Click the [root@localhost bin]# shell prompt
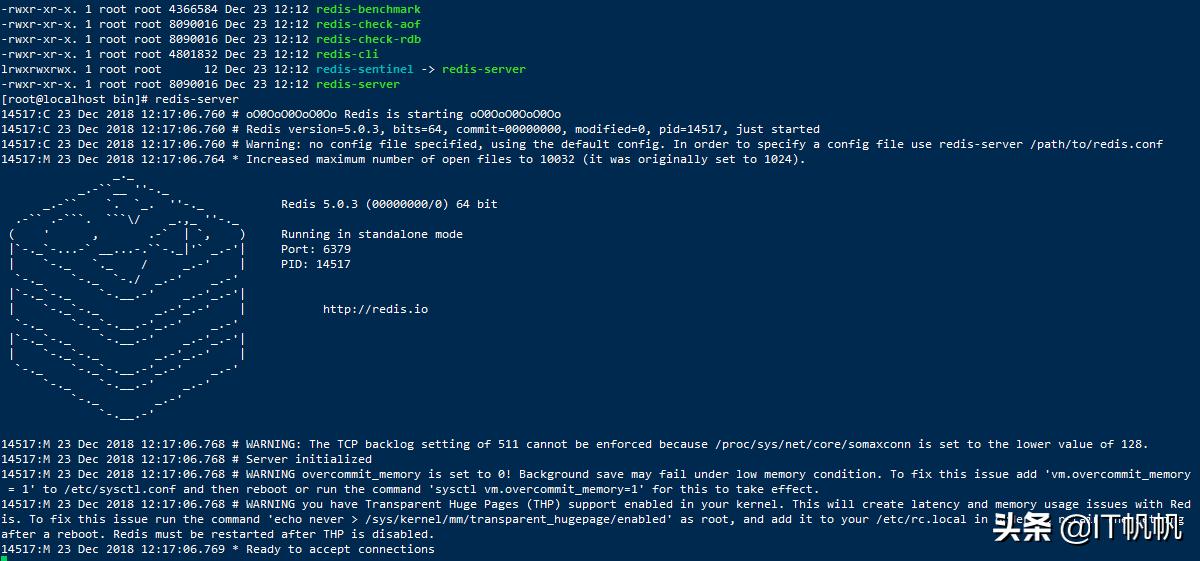1200x561 pixels. coord(75,99)
